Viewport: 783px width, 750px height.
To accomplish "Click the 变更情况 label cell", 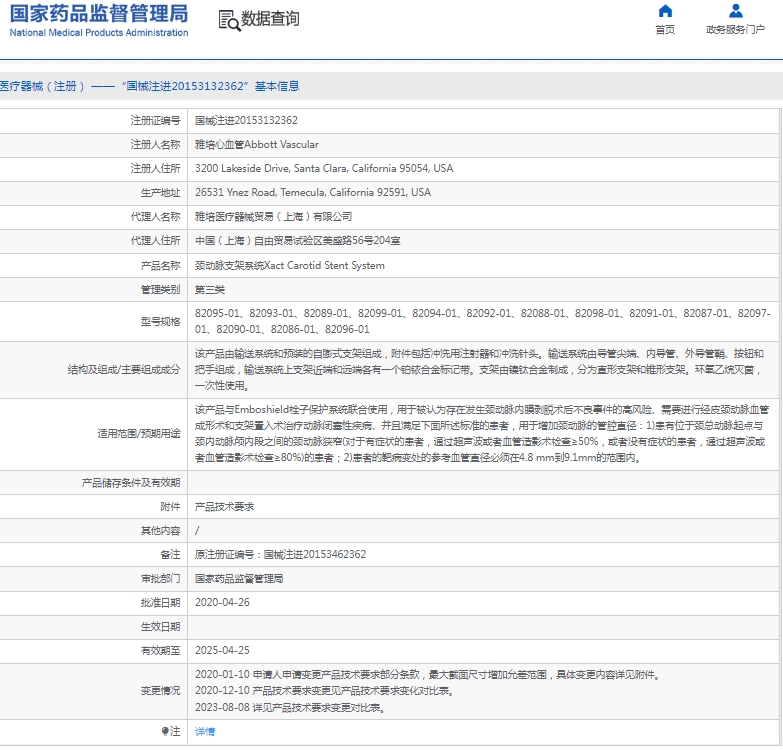I will 93,691.
